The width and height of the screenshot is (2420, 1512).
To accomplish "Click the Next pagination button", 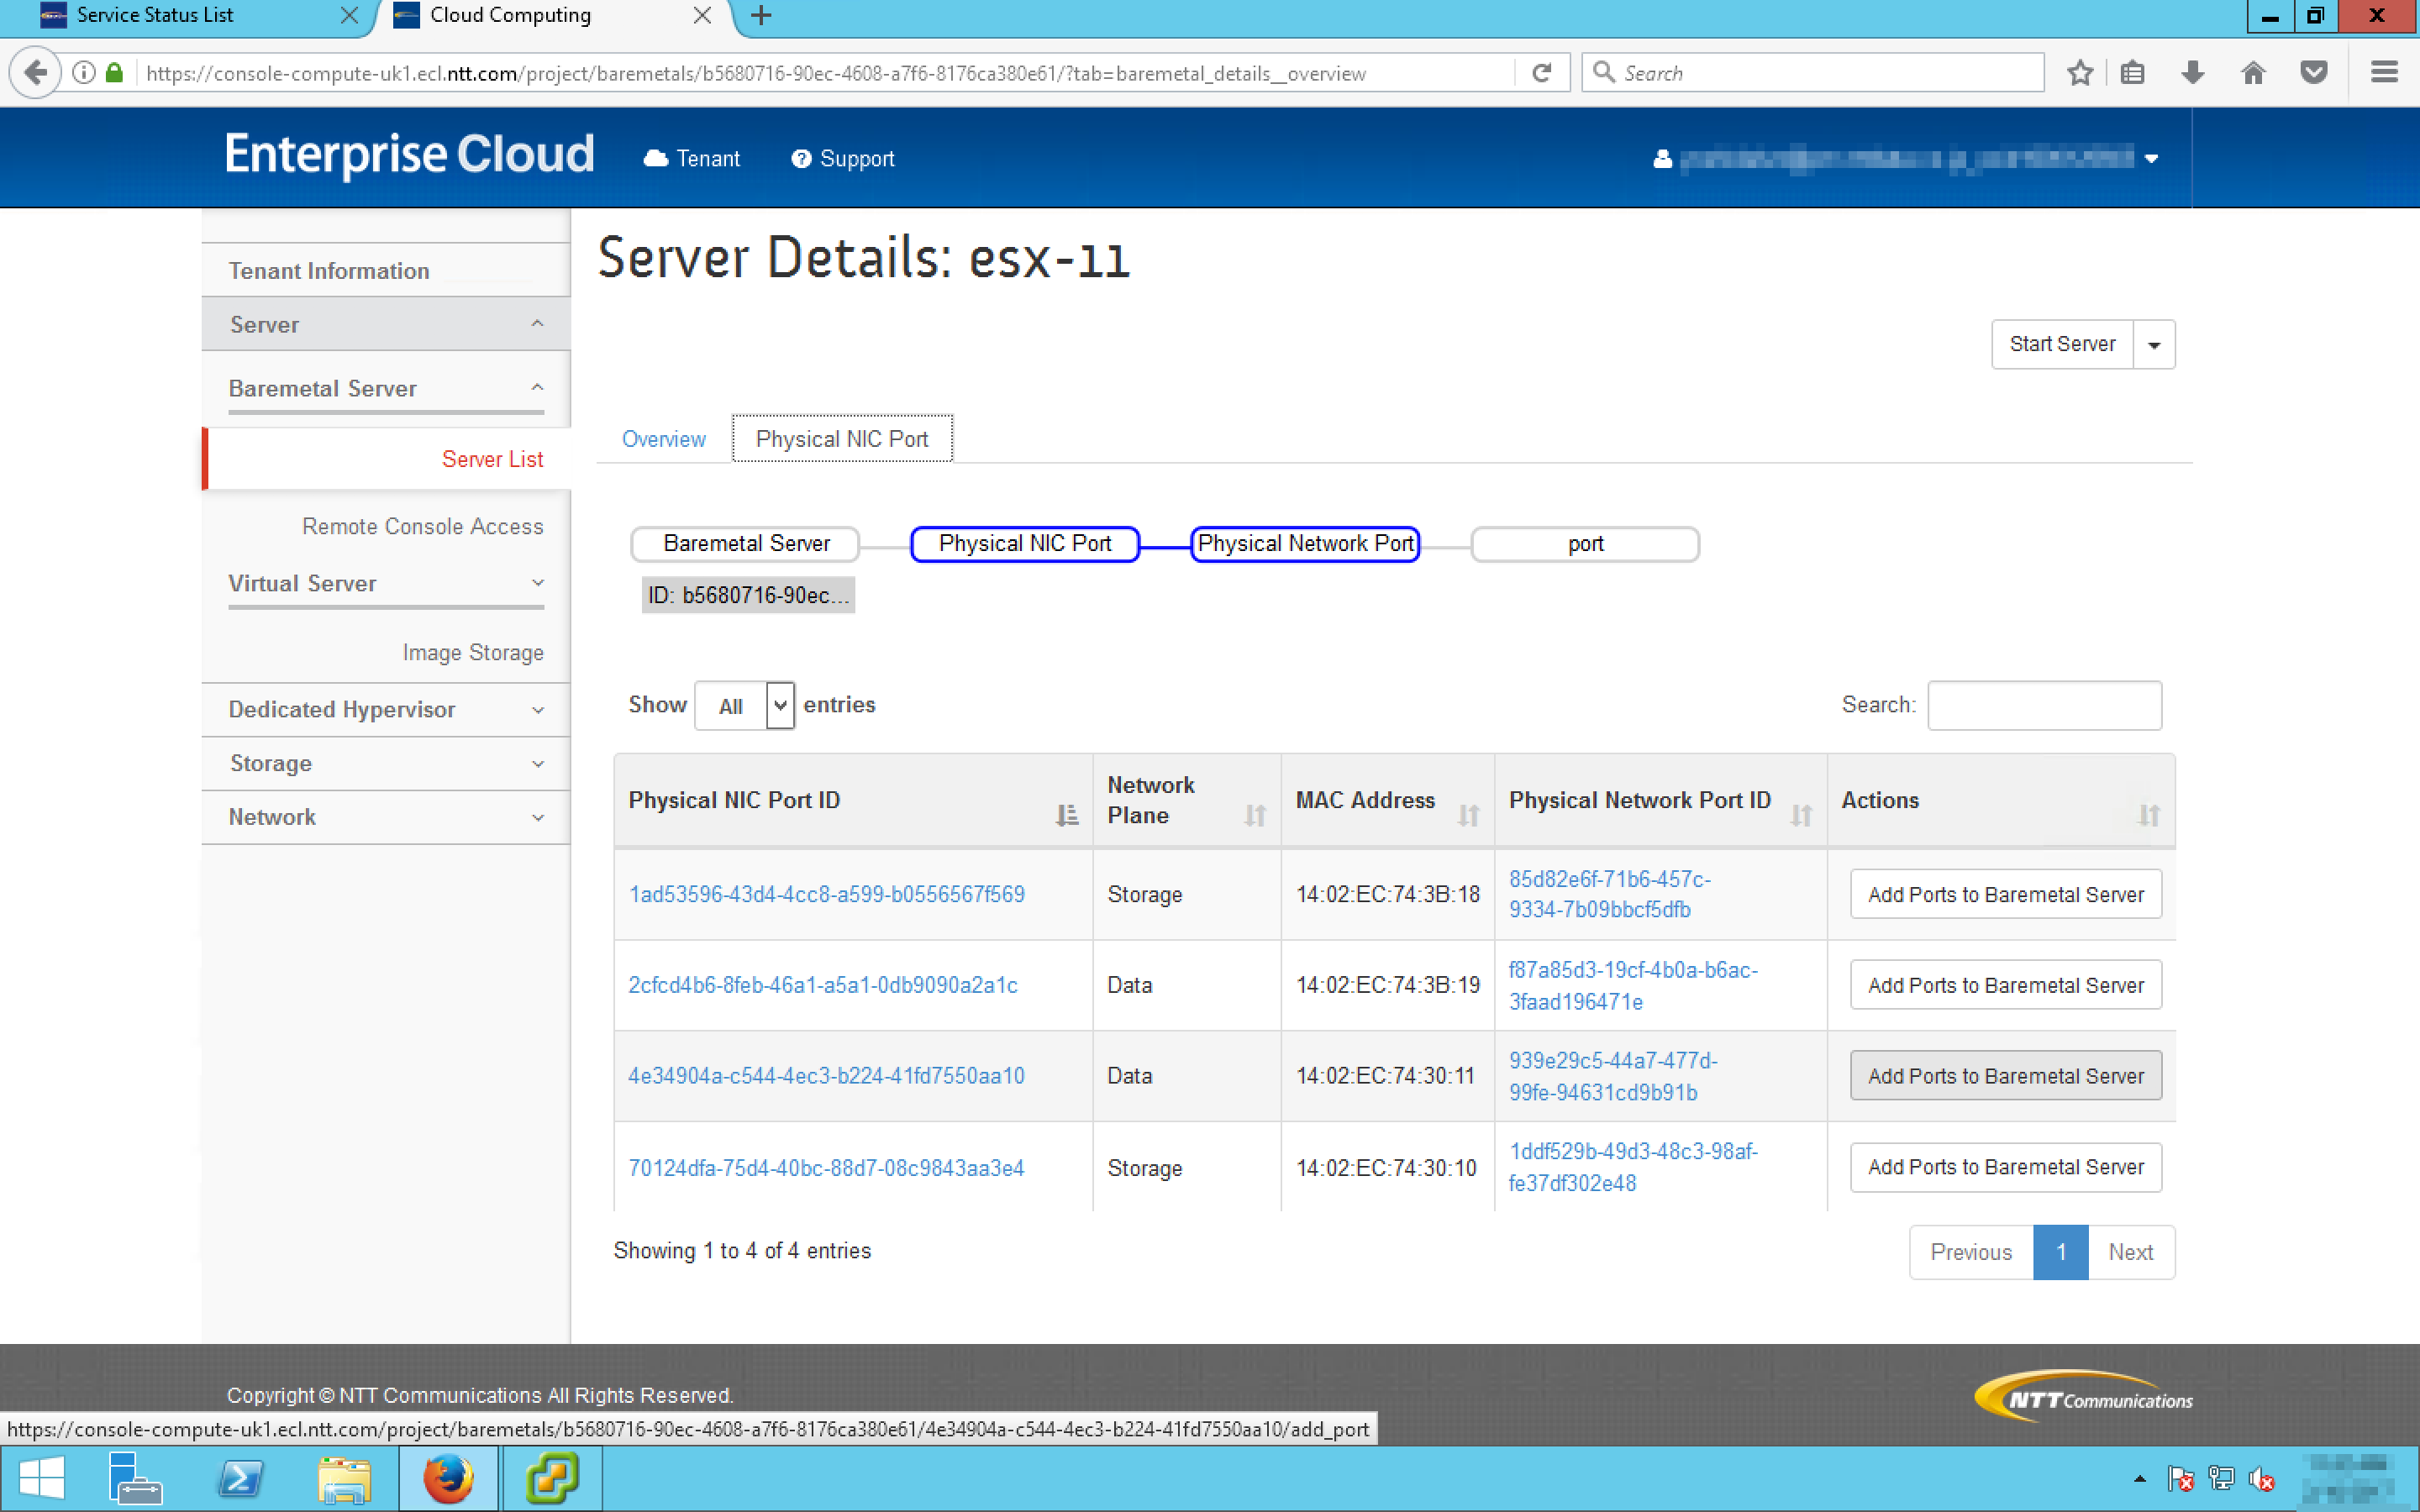I will click(2130, 1252).
